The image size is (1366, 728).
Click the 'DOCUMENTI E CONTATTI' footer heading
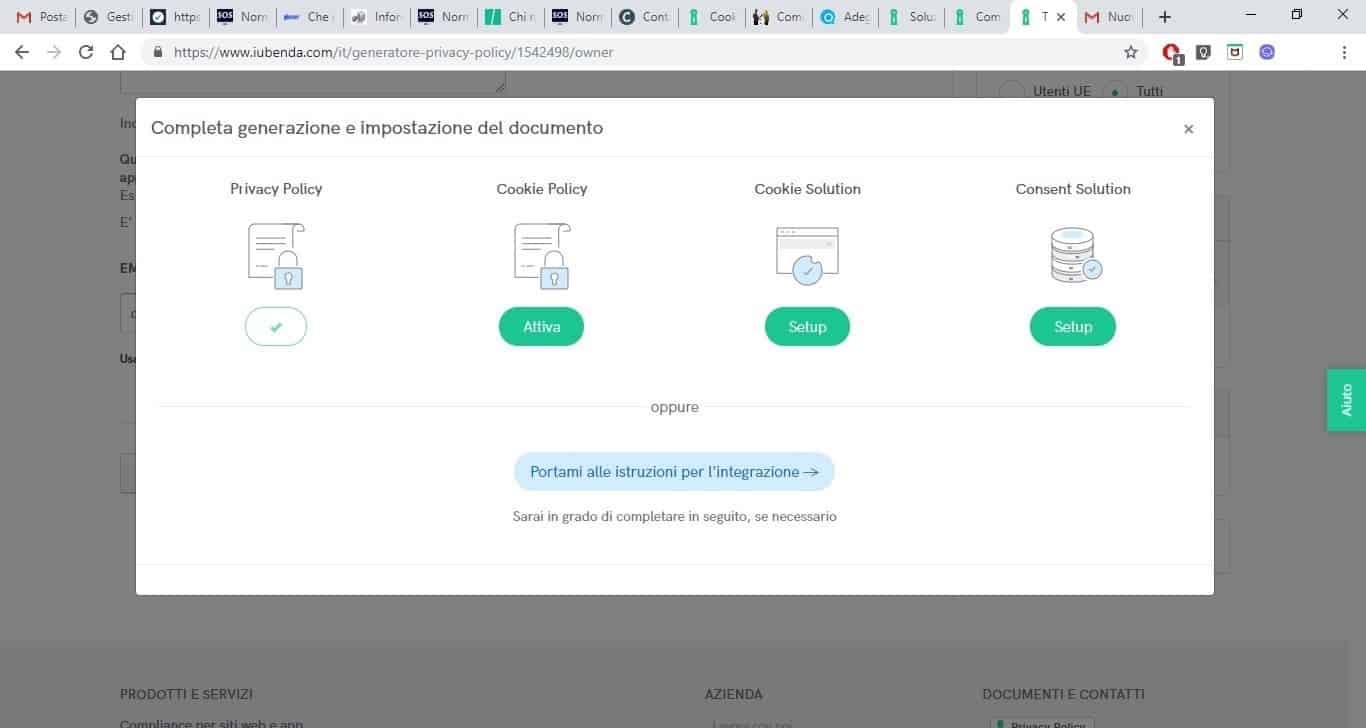[1064, 694]
